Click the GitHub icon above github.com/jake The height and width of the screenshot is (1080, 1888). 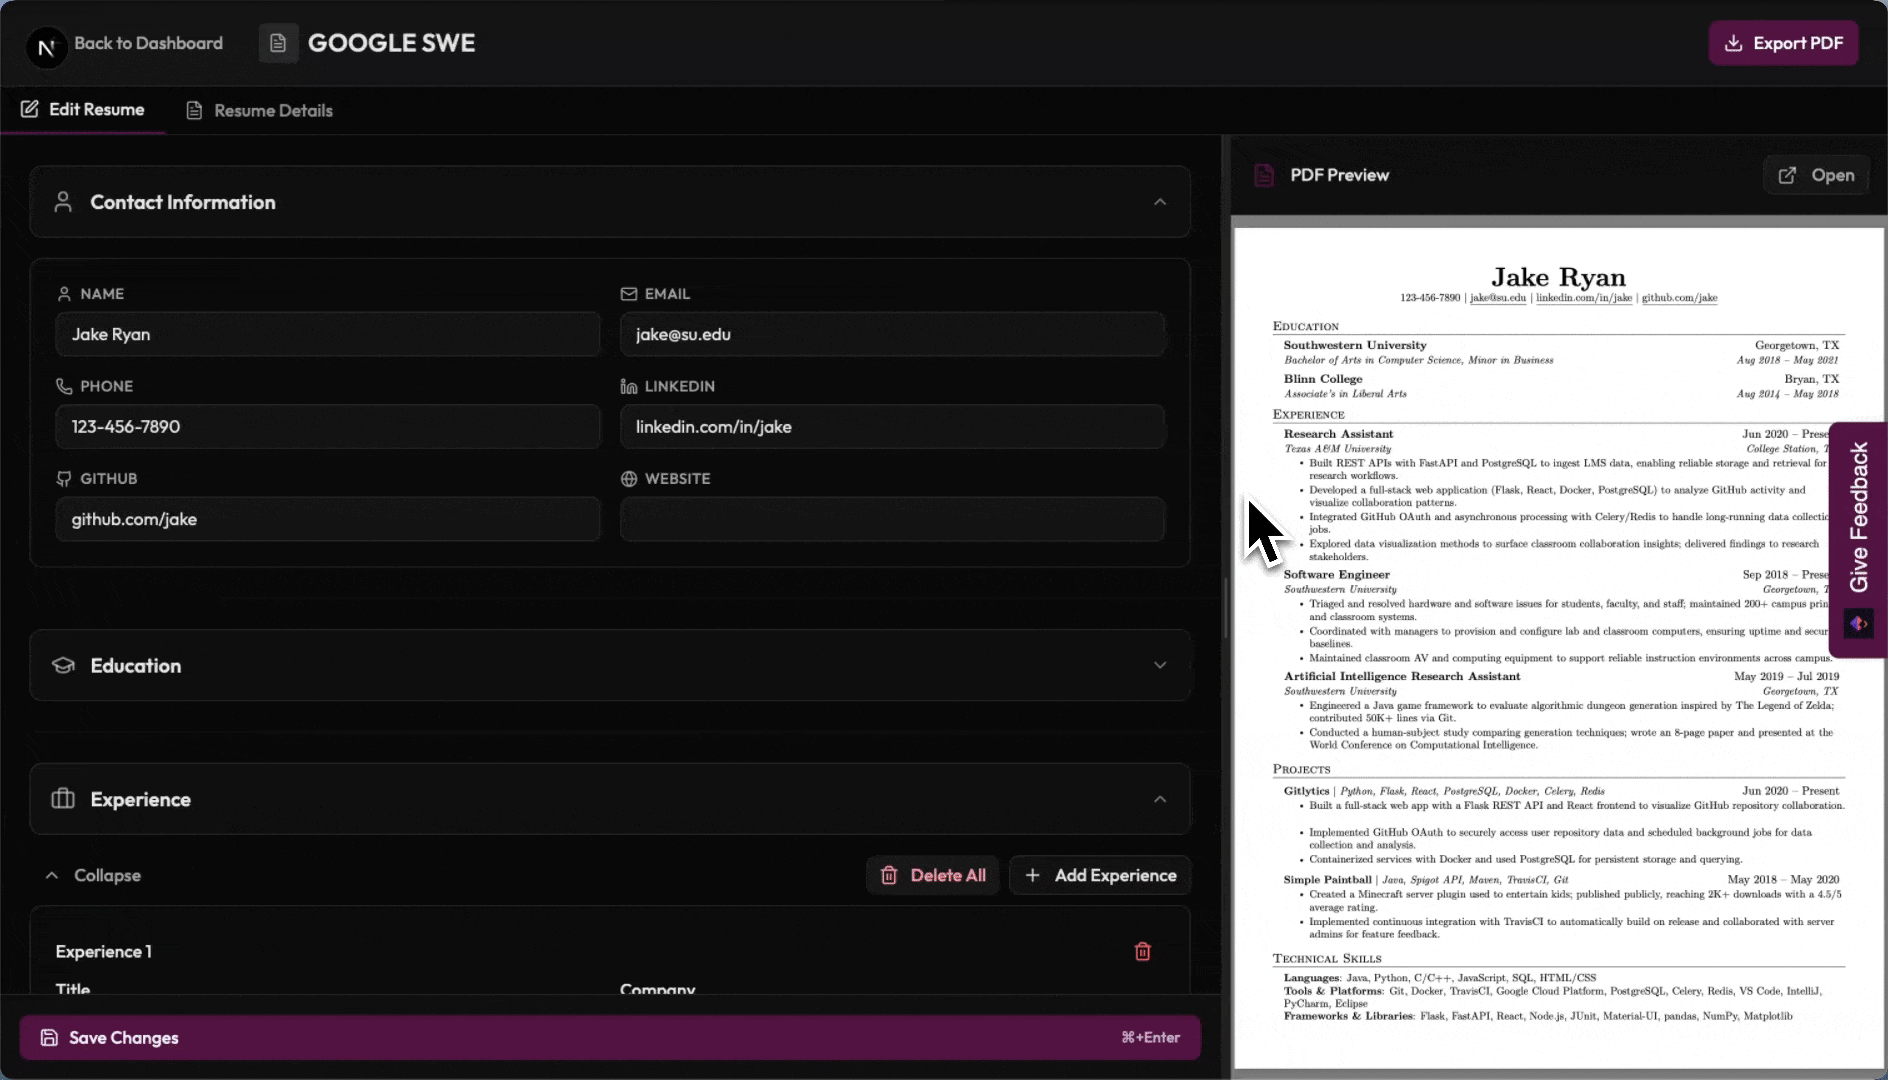pyautogui.click(x=63, y=478)
